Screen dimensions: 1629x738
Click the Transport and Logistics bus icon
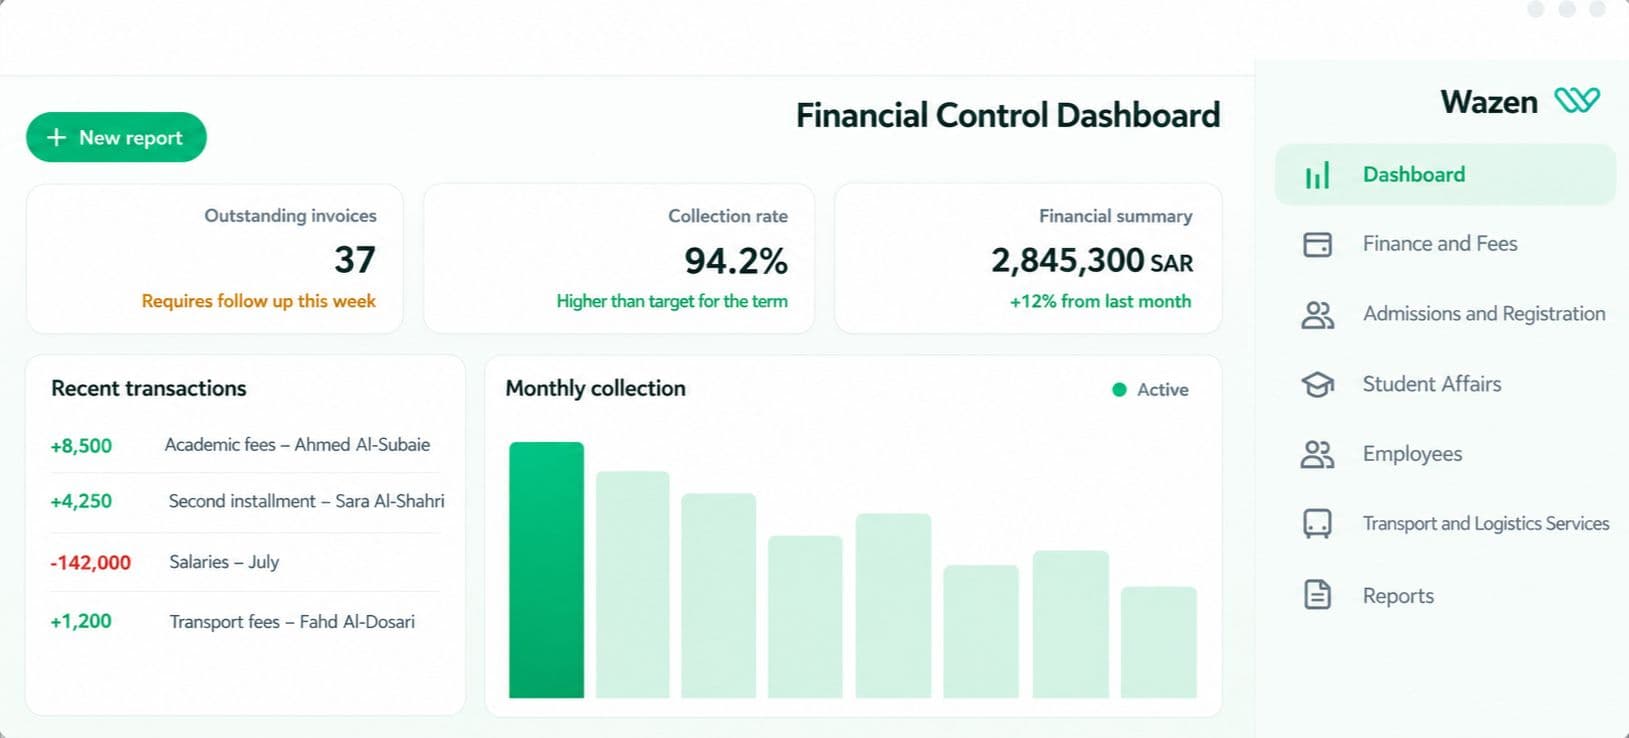tap(1317, 524)
